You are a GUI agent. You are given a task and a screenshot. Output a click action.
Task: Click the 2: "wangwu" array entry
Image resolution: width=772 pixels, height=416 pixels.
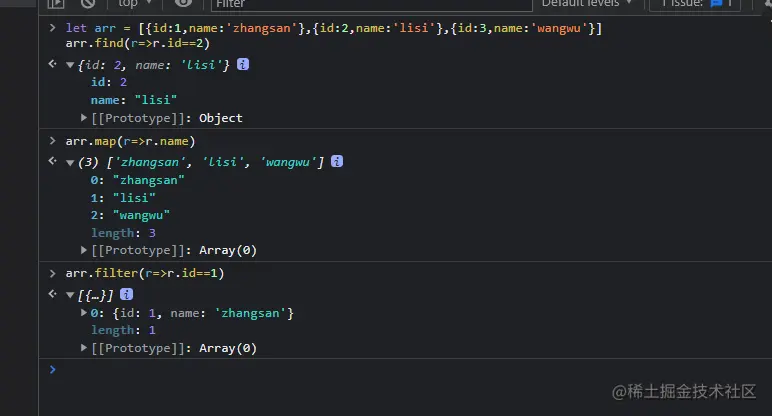130,216
